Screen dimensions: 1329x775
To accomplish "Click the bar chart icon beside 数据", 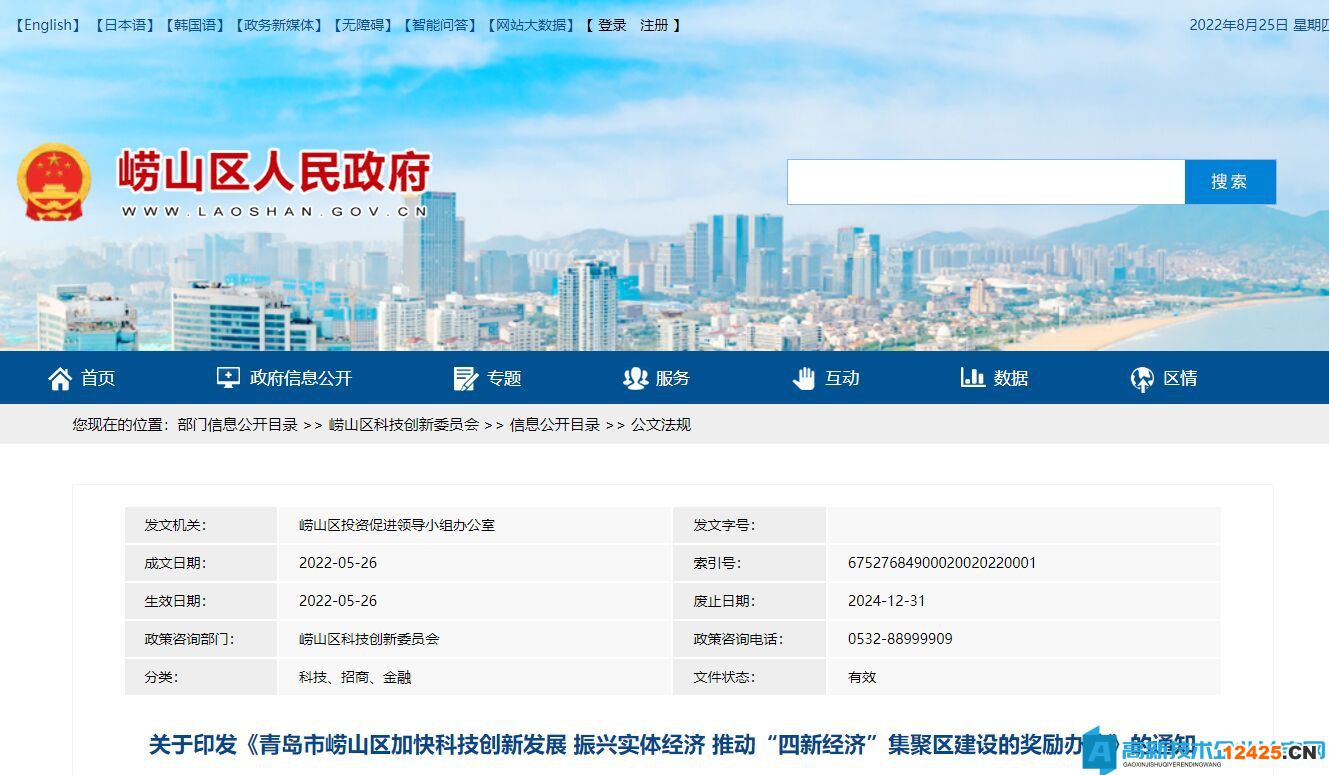I will pos(972,378).
